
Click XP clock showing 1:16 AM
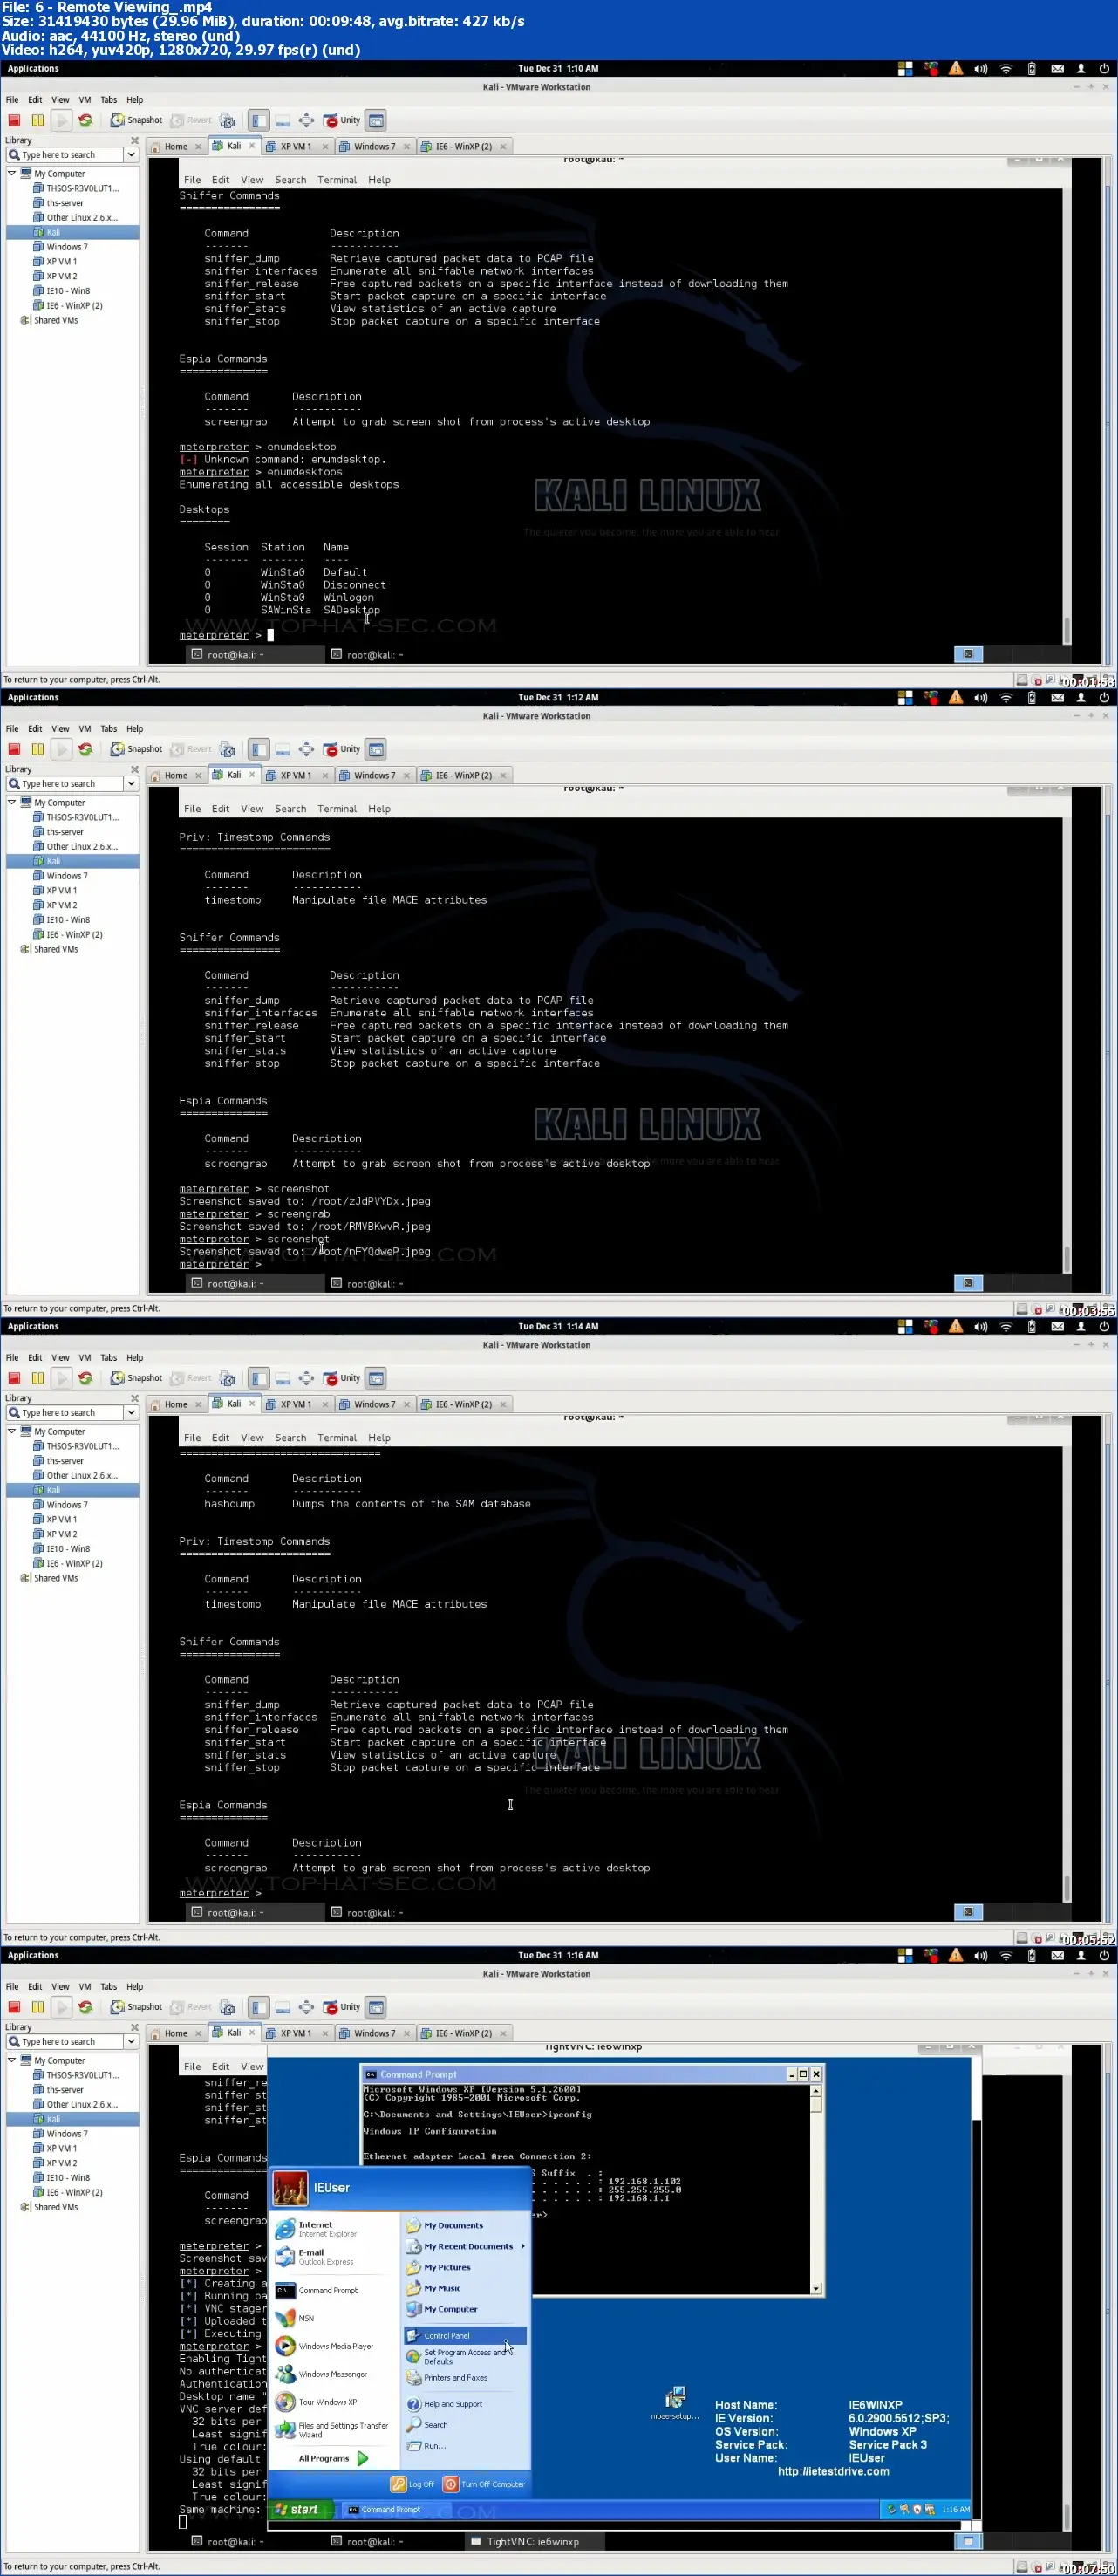955,2510
